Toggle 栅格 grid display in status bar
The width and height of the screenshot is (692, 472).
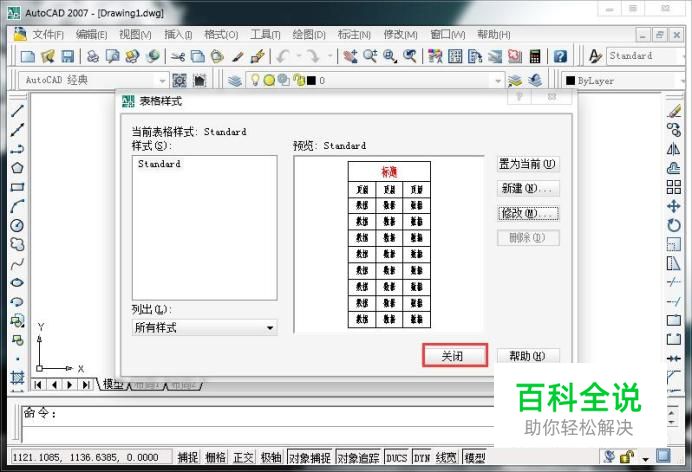[215, 457]
